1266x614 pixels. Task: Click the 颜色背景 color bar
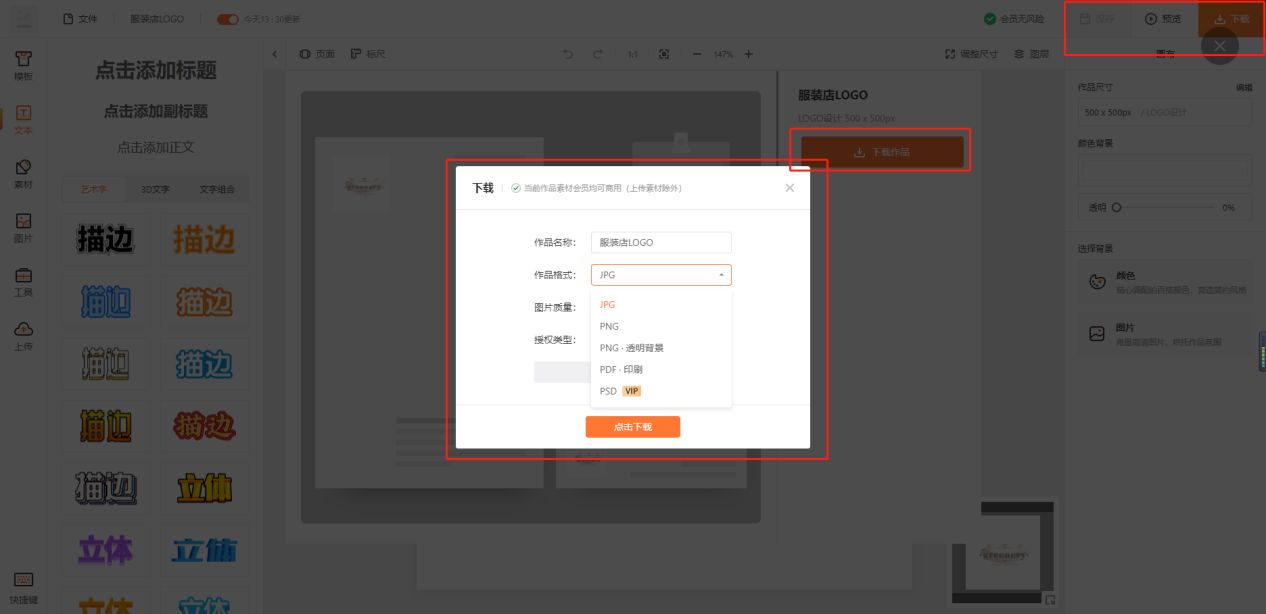pos(1164,170)
